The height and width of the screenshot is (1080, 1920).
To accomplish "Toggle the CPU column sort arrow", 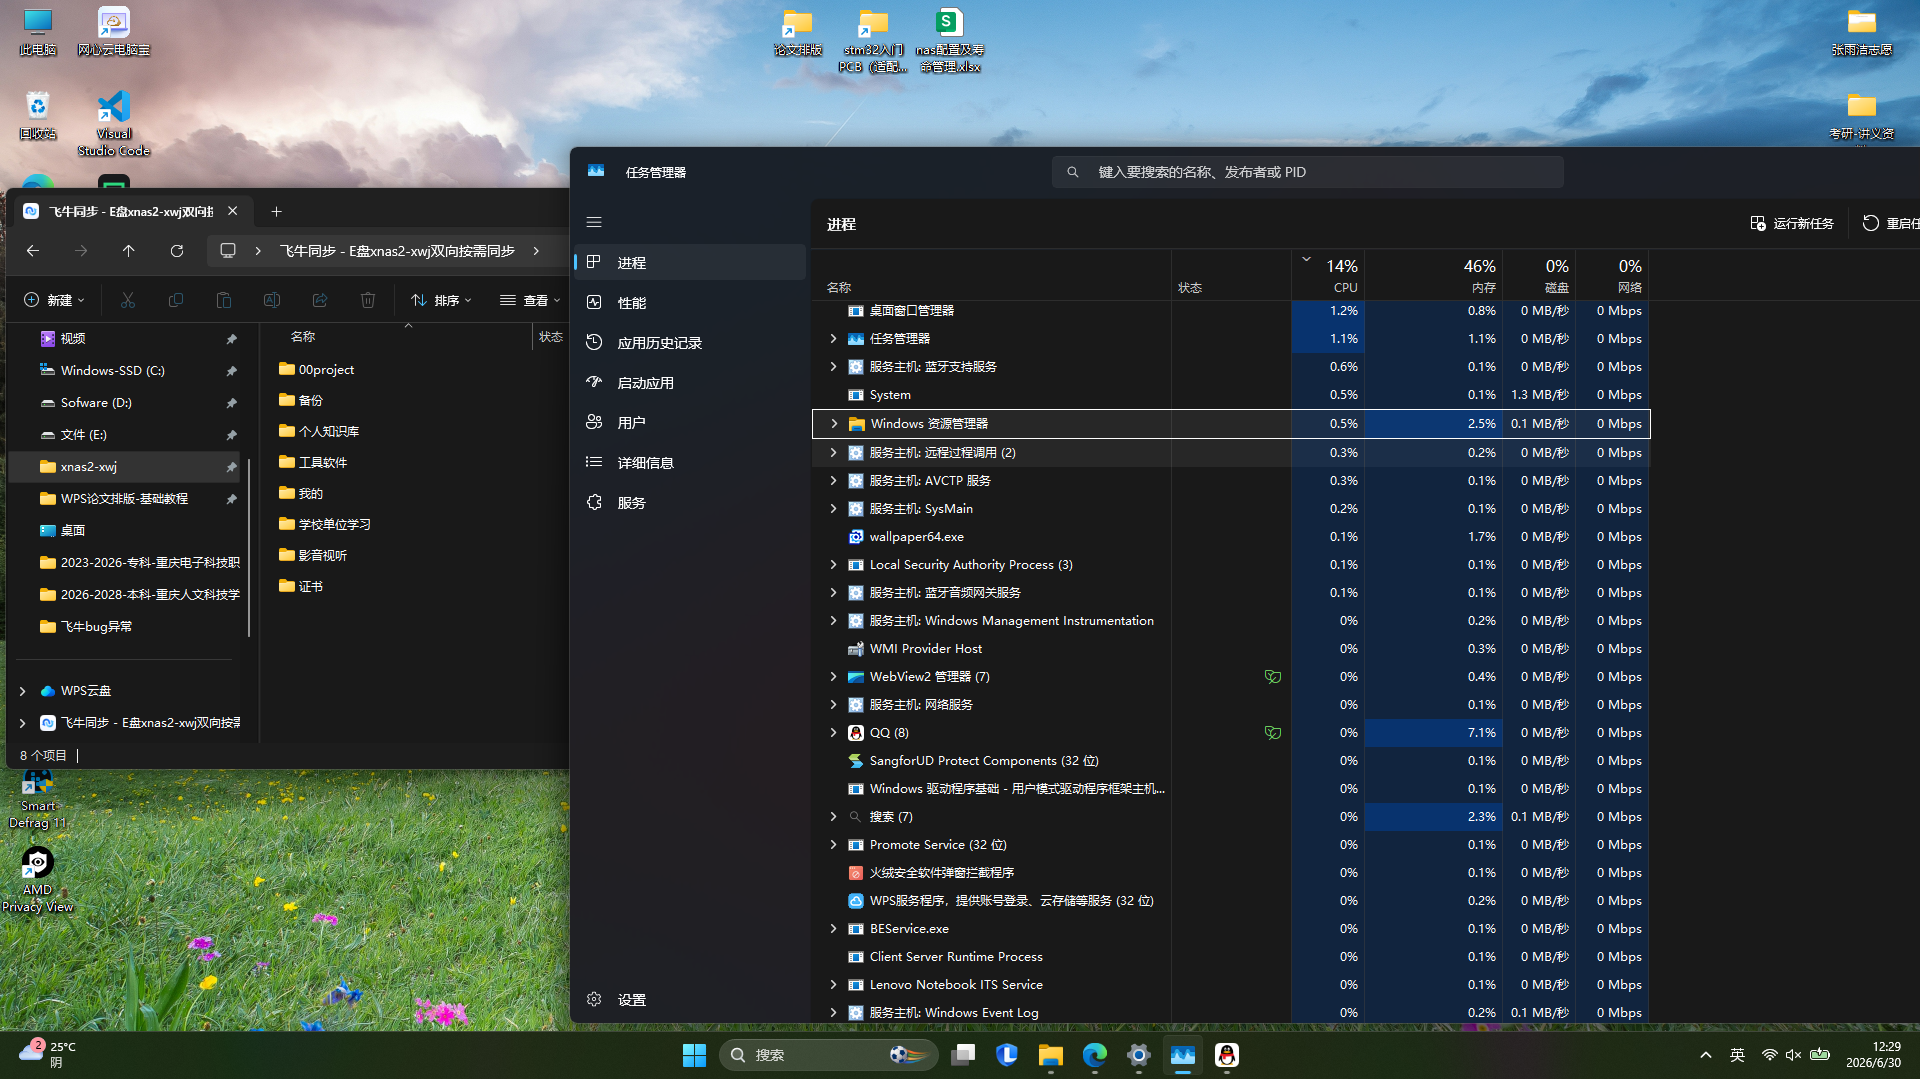I will point(1306,259).
